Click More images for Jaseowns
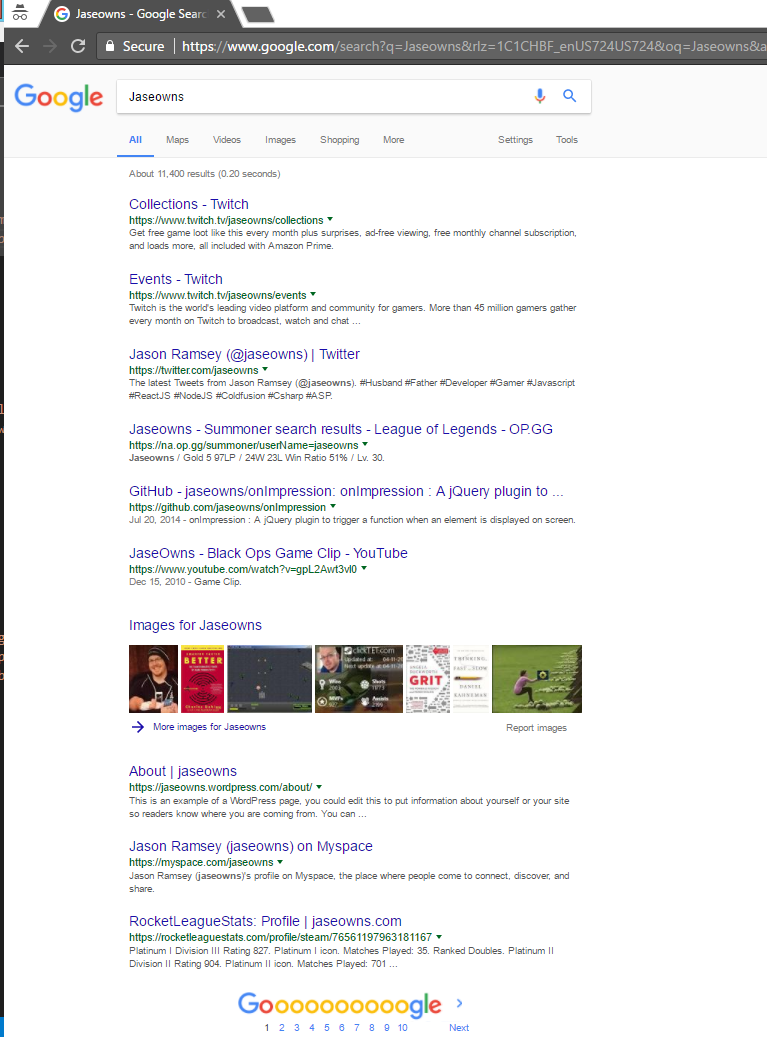This screenshot has width=767, height=1037. pos(210,727)
